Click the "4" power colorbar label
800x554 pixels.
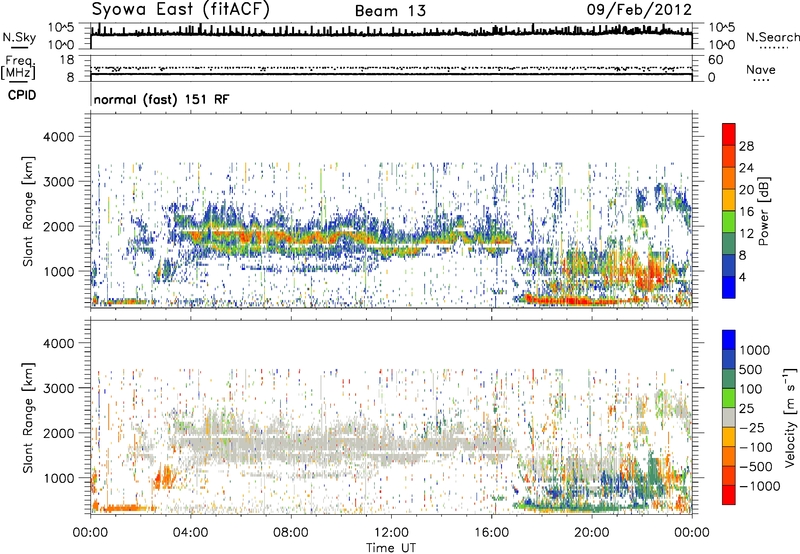[x=742, y=278]
